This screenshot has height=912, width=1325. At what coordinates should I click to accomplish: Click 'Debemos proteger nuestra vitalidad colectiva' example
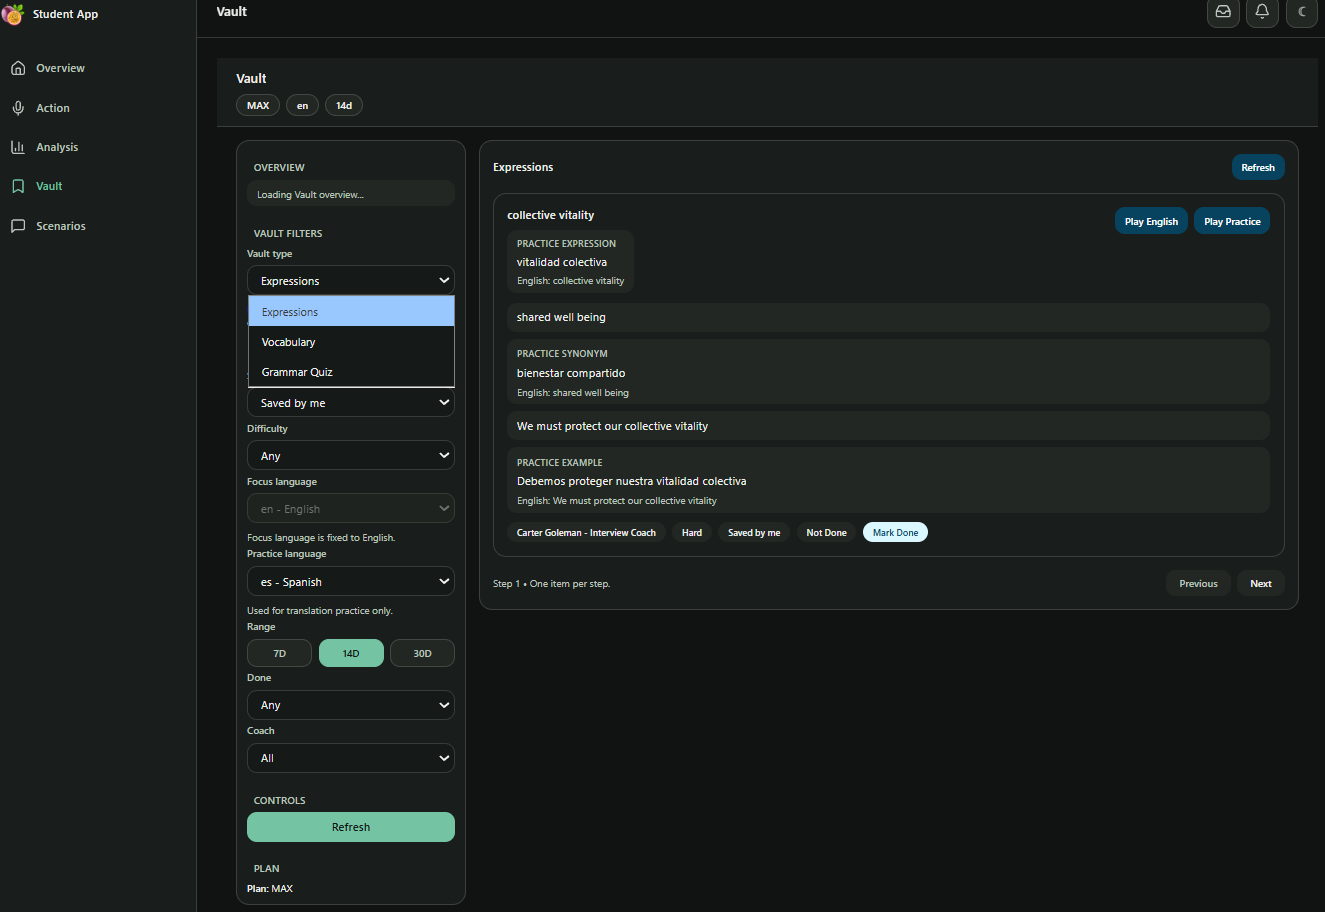click(x=631, y=481)
